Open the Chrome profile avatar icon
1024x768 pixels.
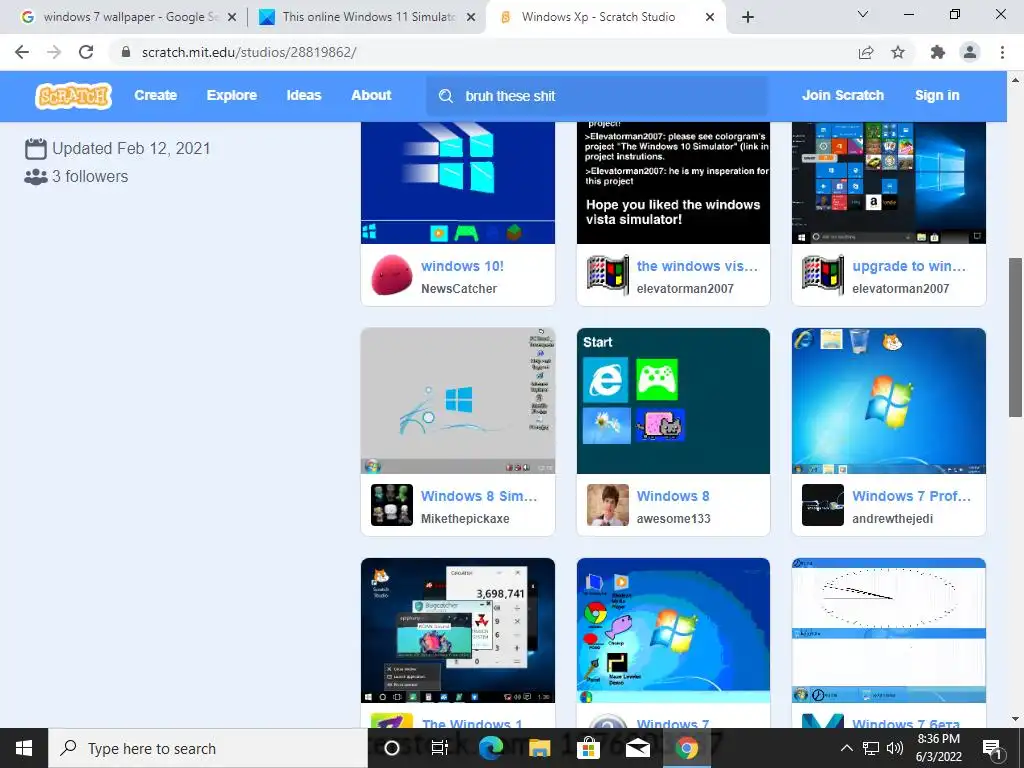[970, 52]
